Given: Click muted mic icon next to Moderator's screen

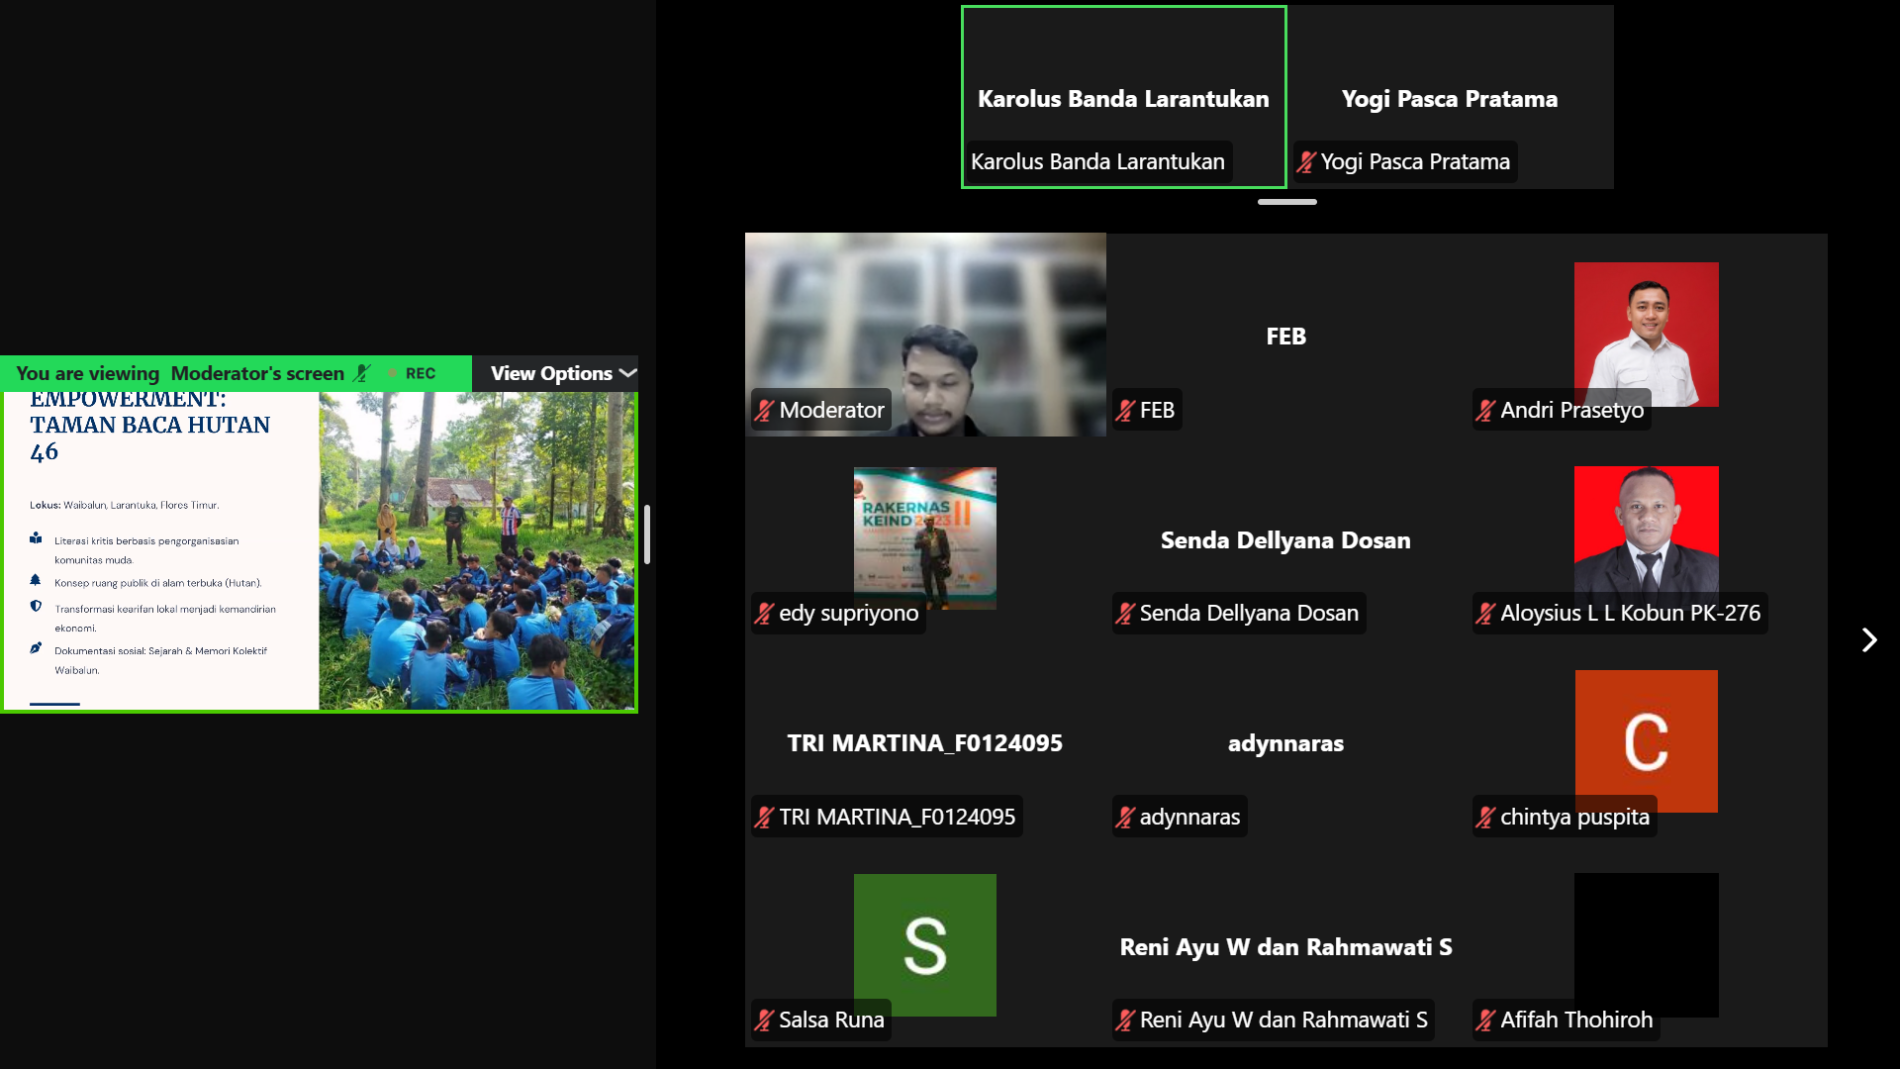Looking at the screenshot, I should (362, 373).
